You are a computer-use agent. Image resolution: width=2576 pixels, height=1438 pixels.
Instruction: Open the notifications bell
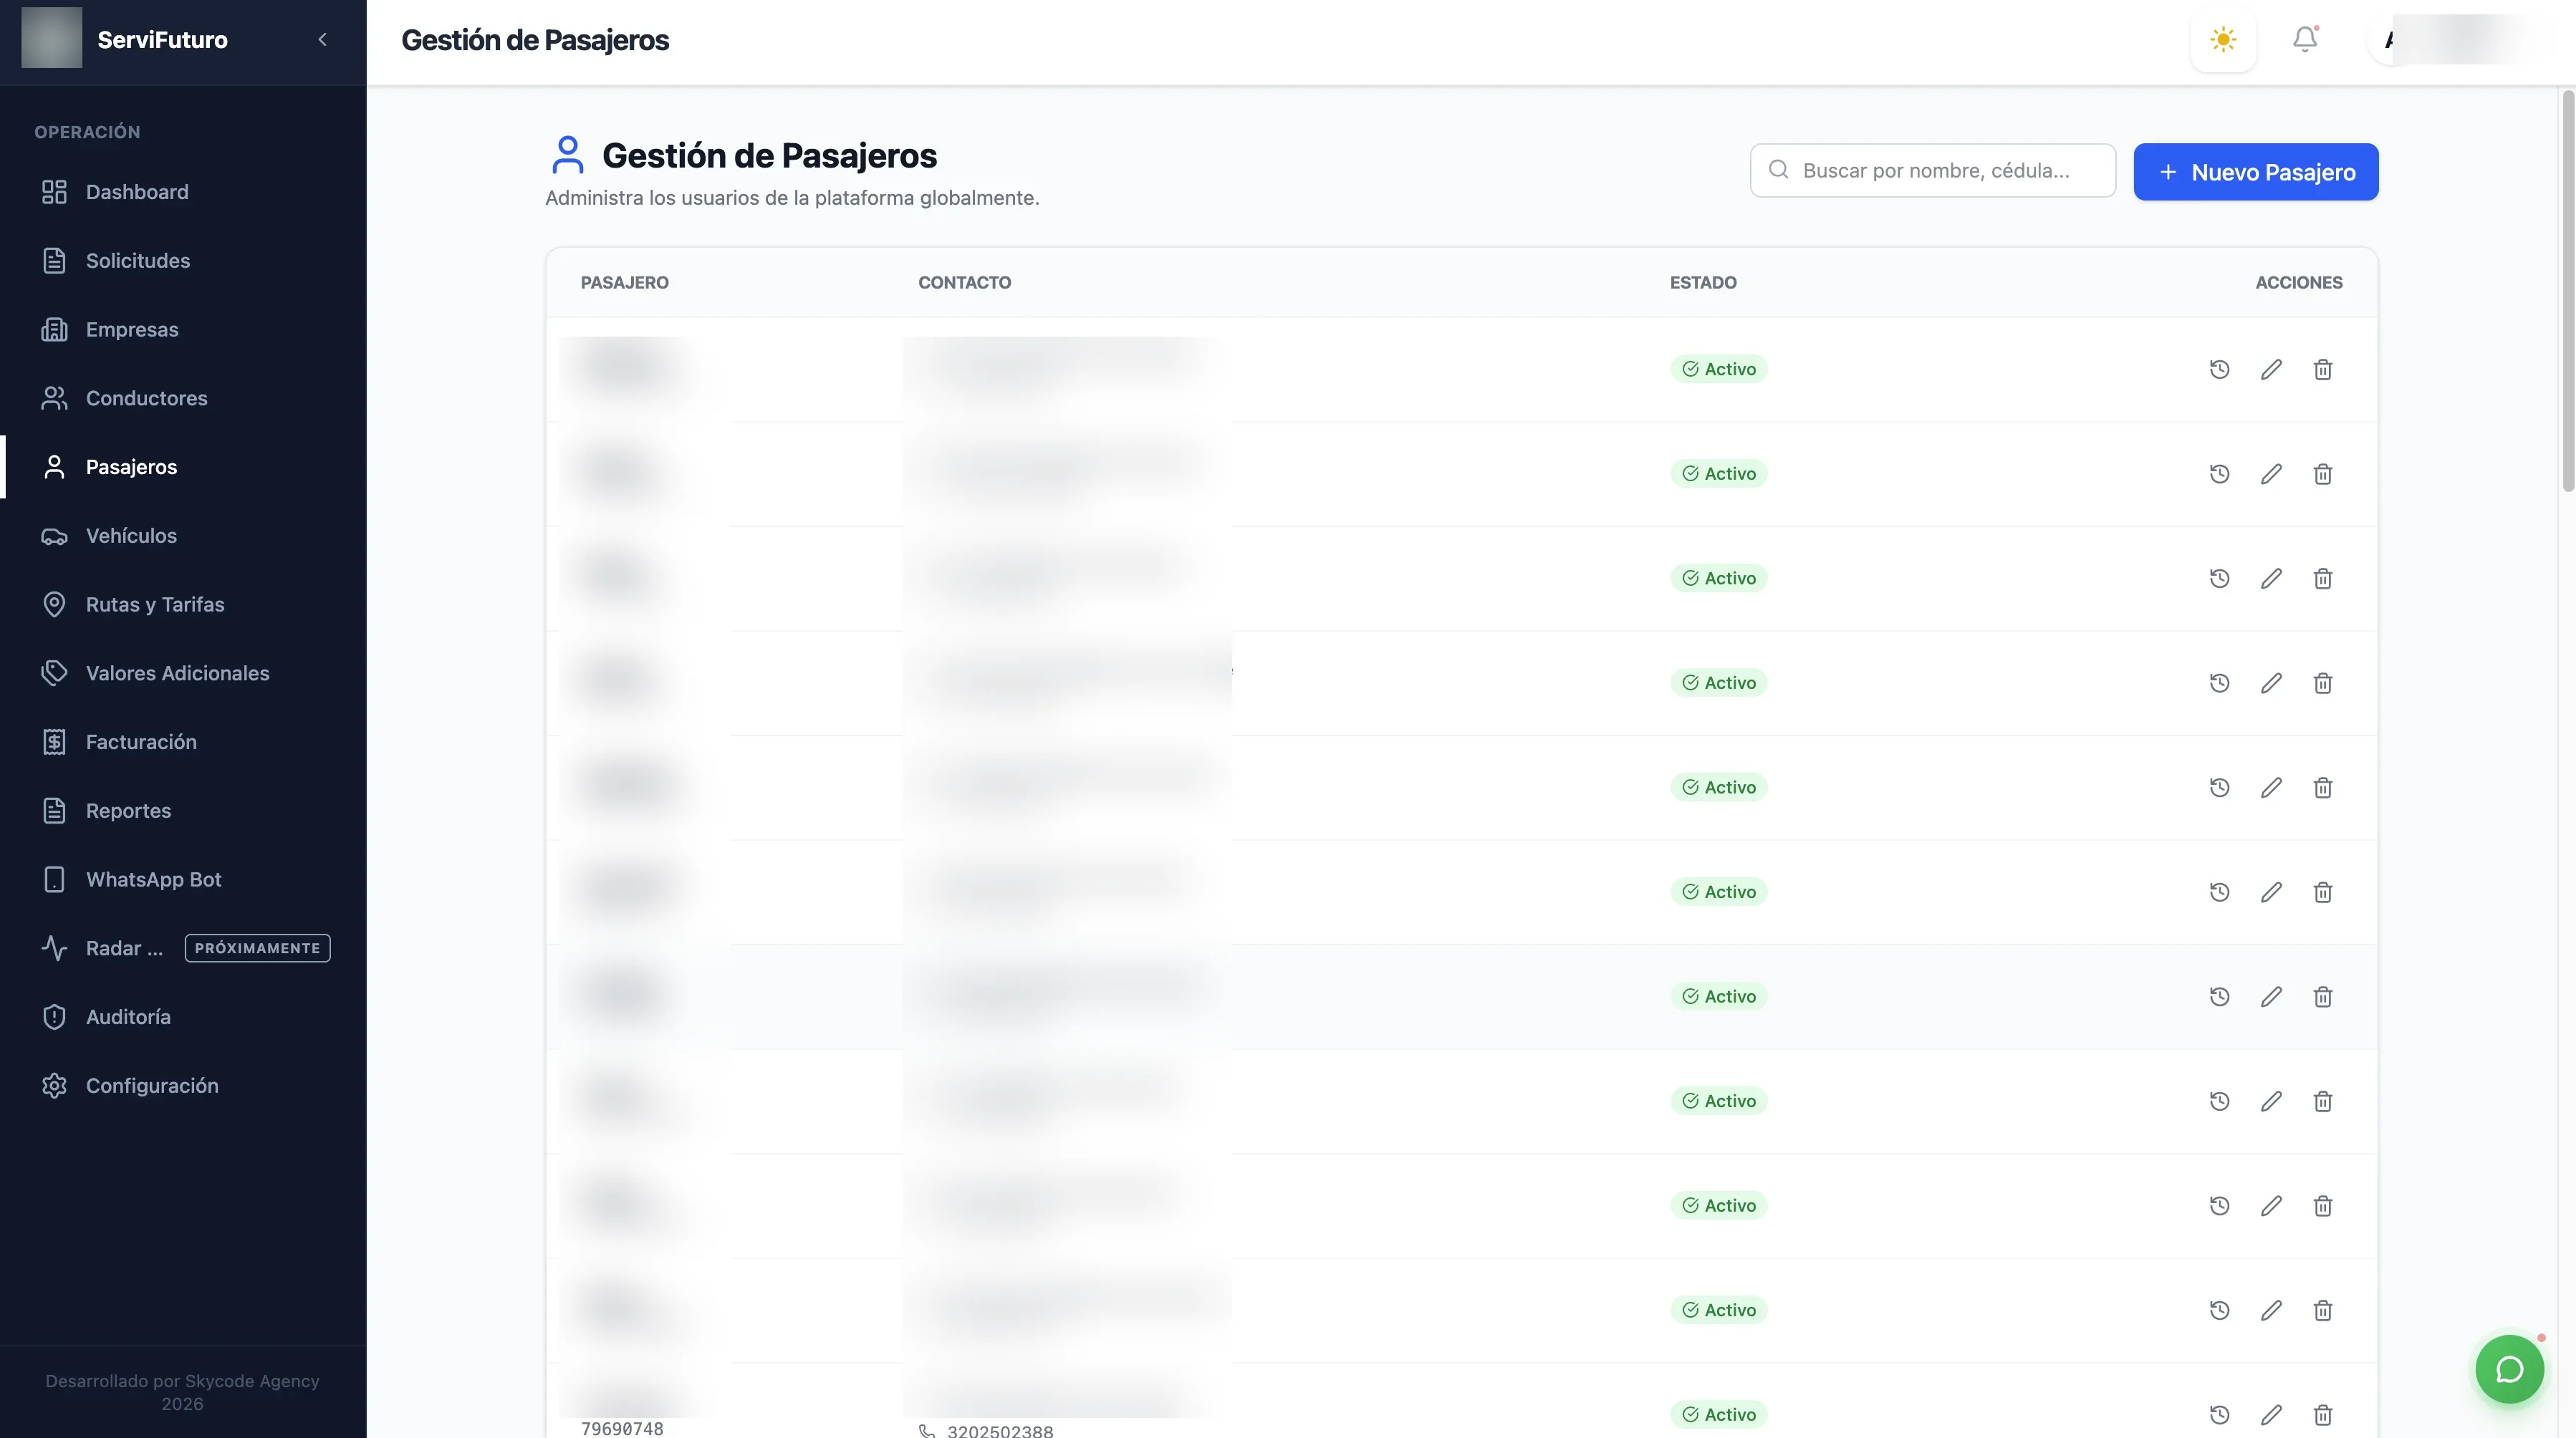click(x=2305, y=39)
